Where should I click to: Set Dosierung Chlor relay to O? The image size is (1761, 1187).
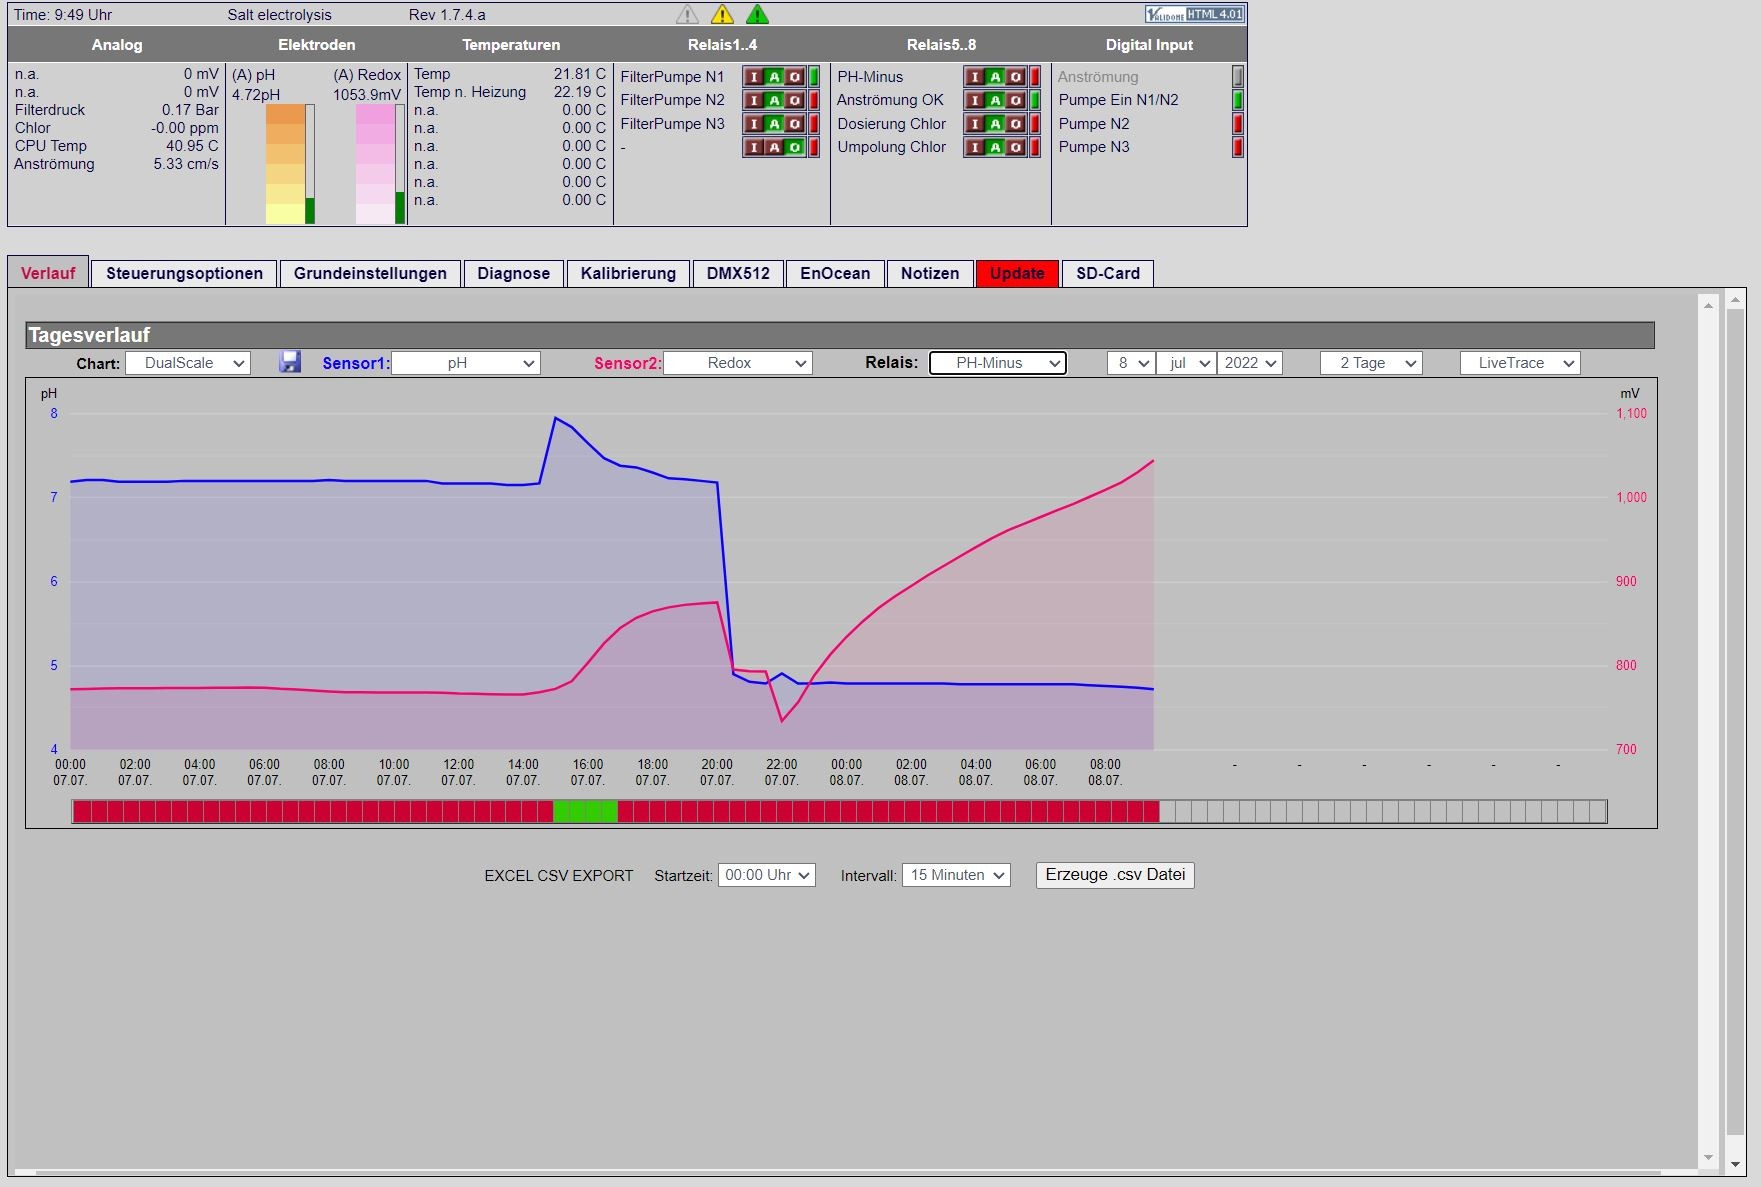(1015, 124)
